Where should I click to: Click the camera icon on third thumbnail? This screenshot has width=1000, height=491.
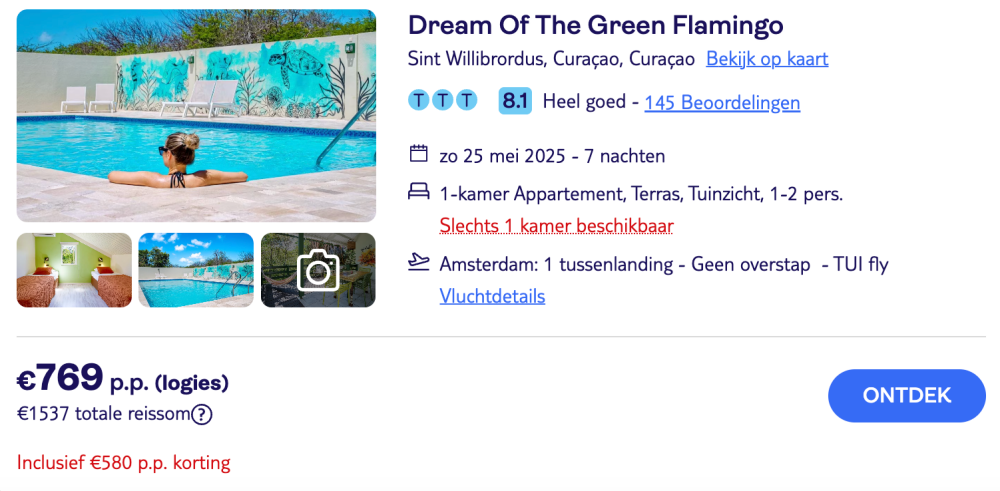pos(318,270)
